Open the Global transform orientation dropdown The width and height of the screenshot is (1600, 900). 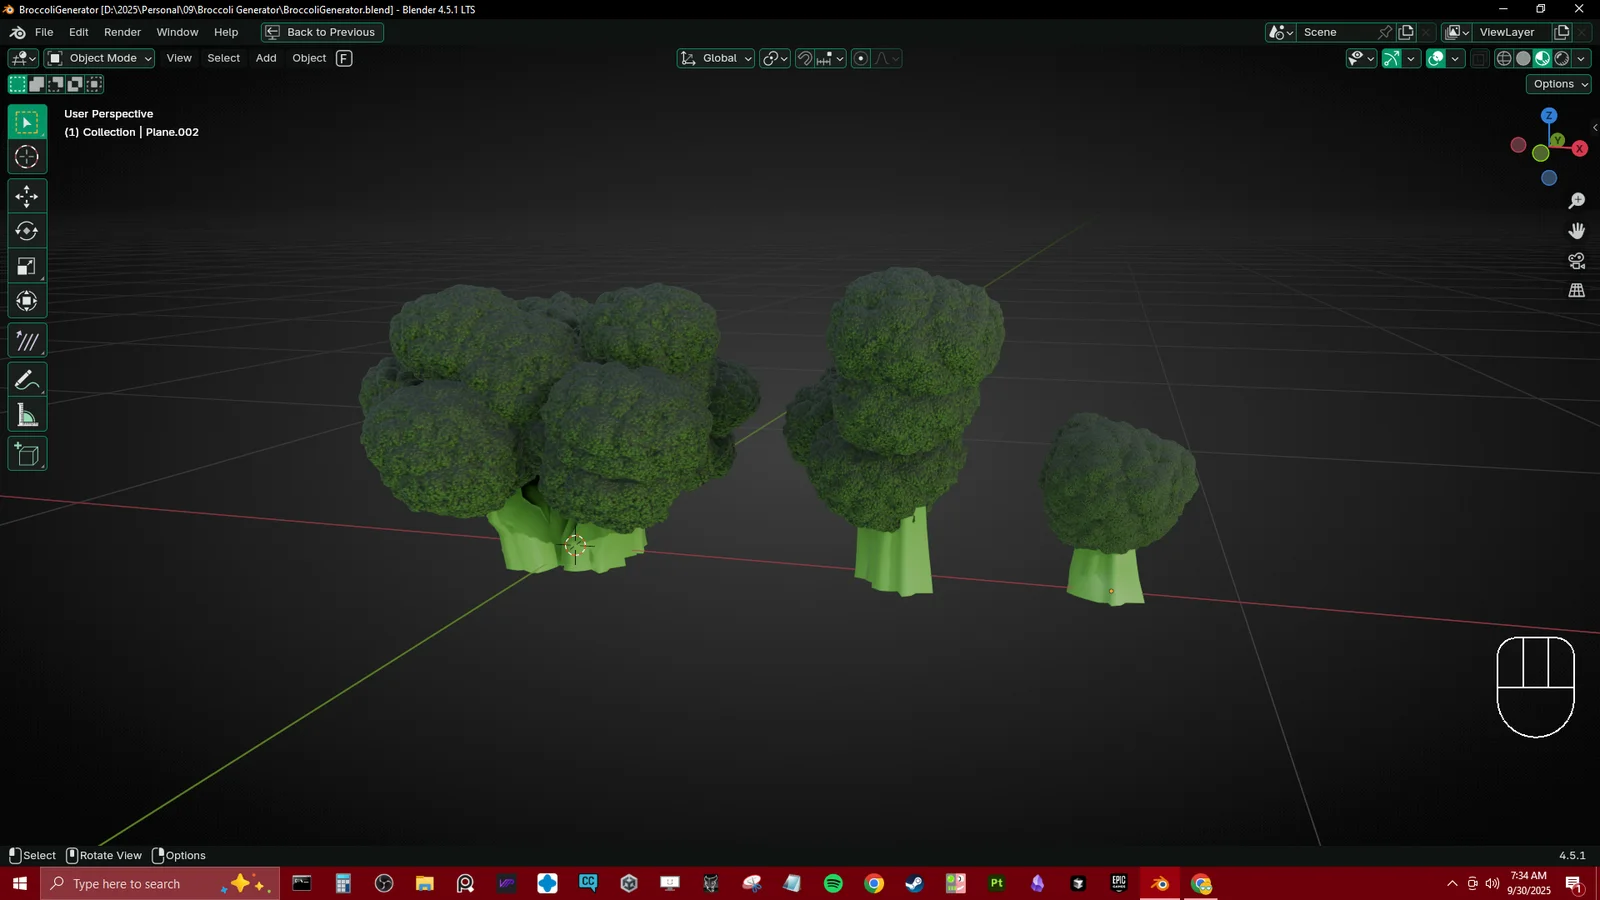coord(716,59)
